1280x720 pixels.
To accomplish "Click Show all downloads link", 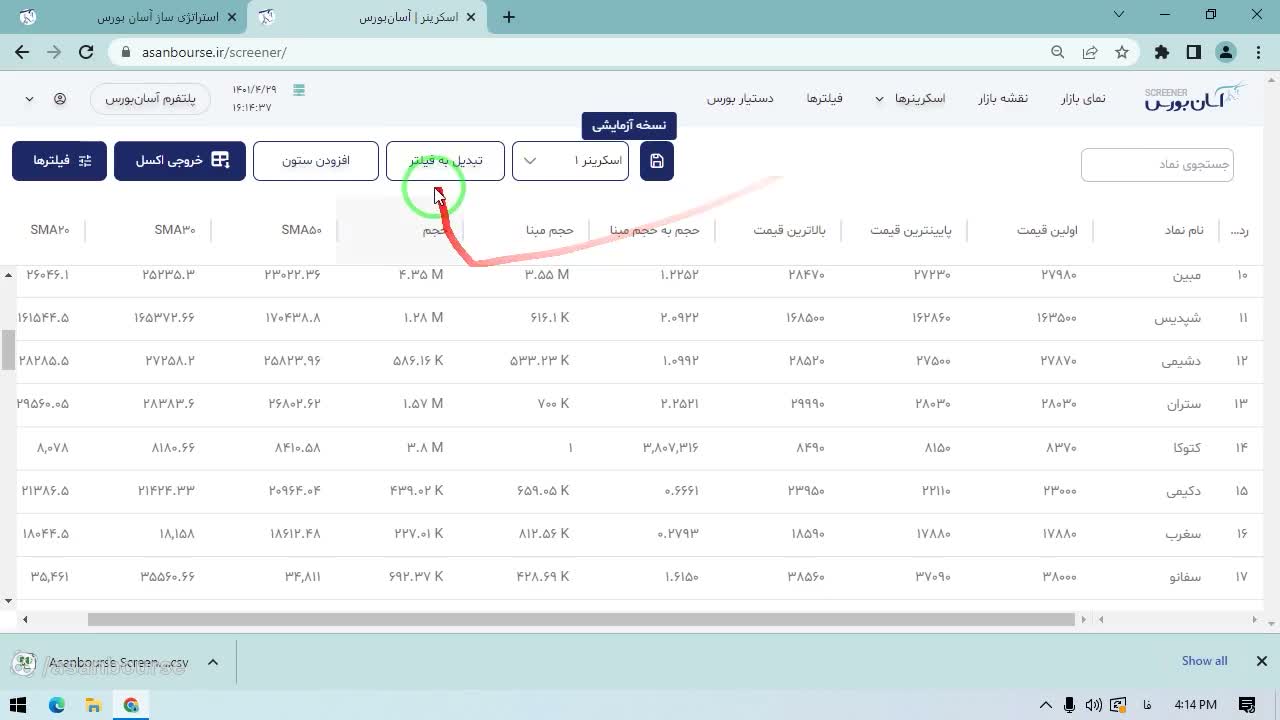I will click(x=1204, y=661).
